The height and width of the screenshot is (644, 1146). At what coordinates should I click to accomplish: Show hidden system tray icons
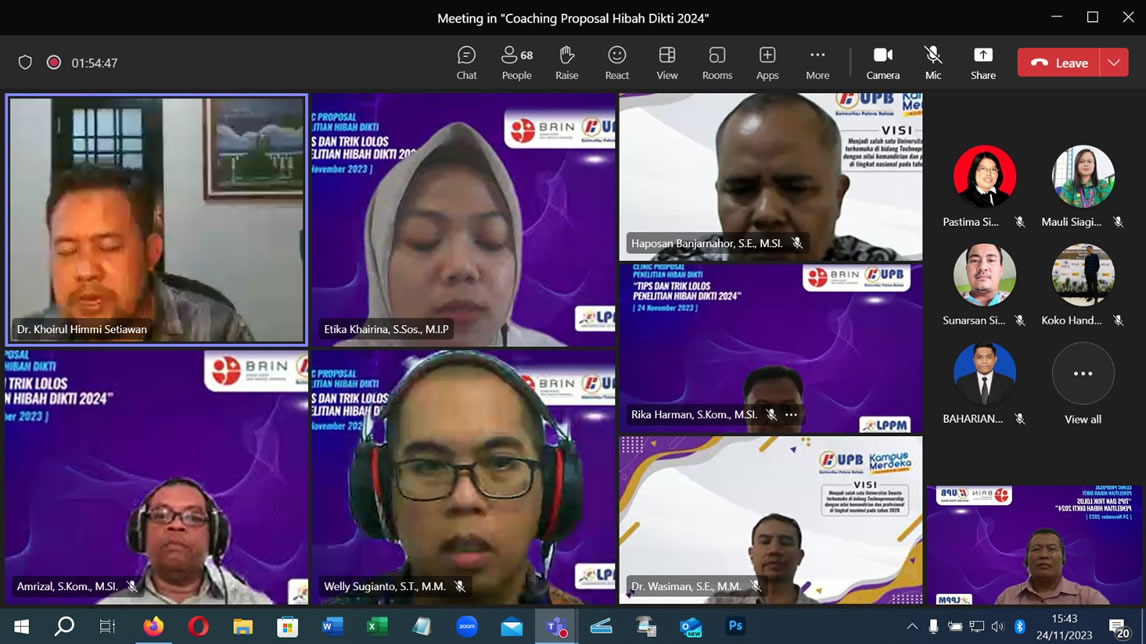(911, 627)
